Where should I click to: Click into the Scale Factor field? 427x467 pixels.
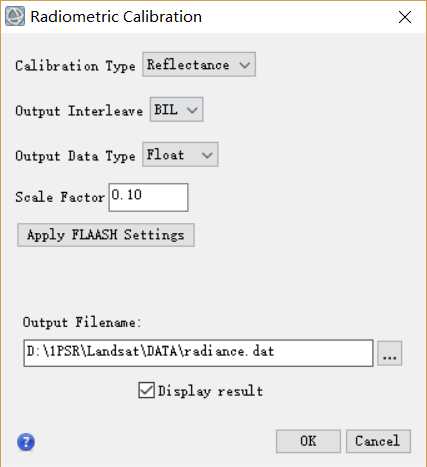point(148,197)
